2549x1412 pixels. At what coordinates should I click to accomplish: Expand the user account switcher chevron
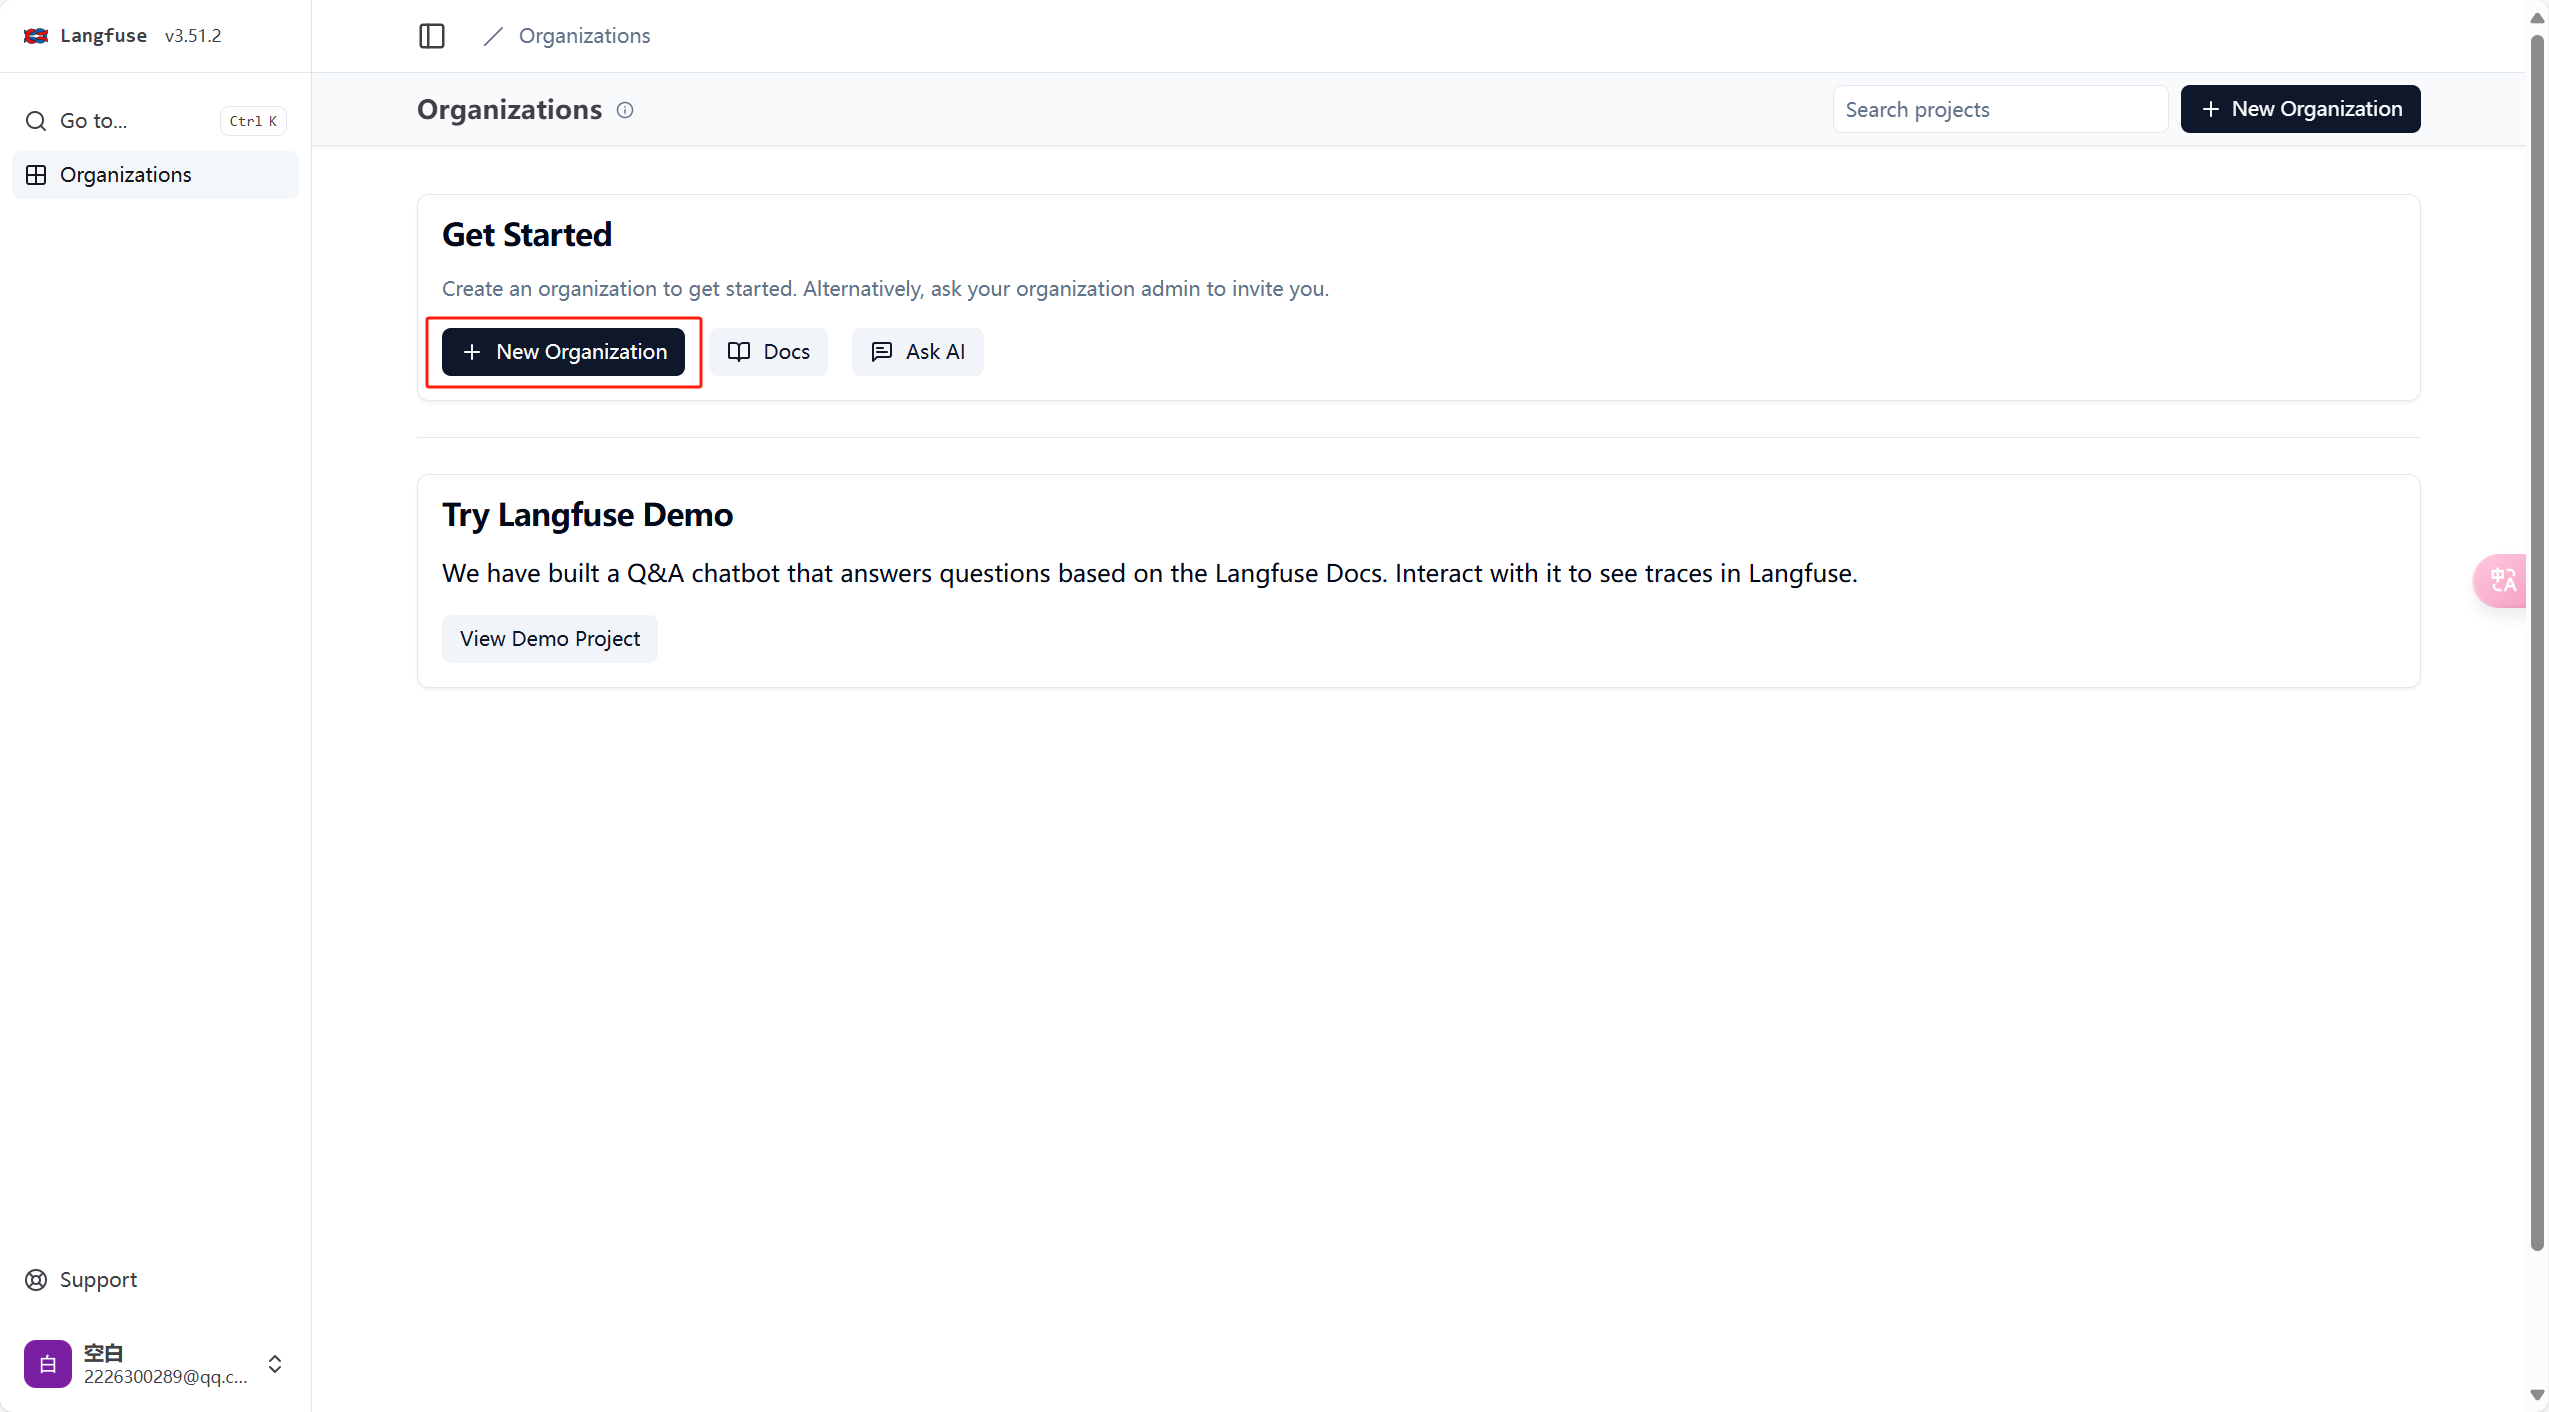(275, 1364)
